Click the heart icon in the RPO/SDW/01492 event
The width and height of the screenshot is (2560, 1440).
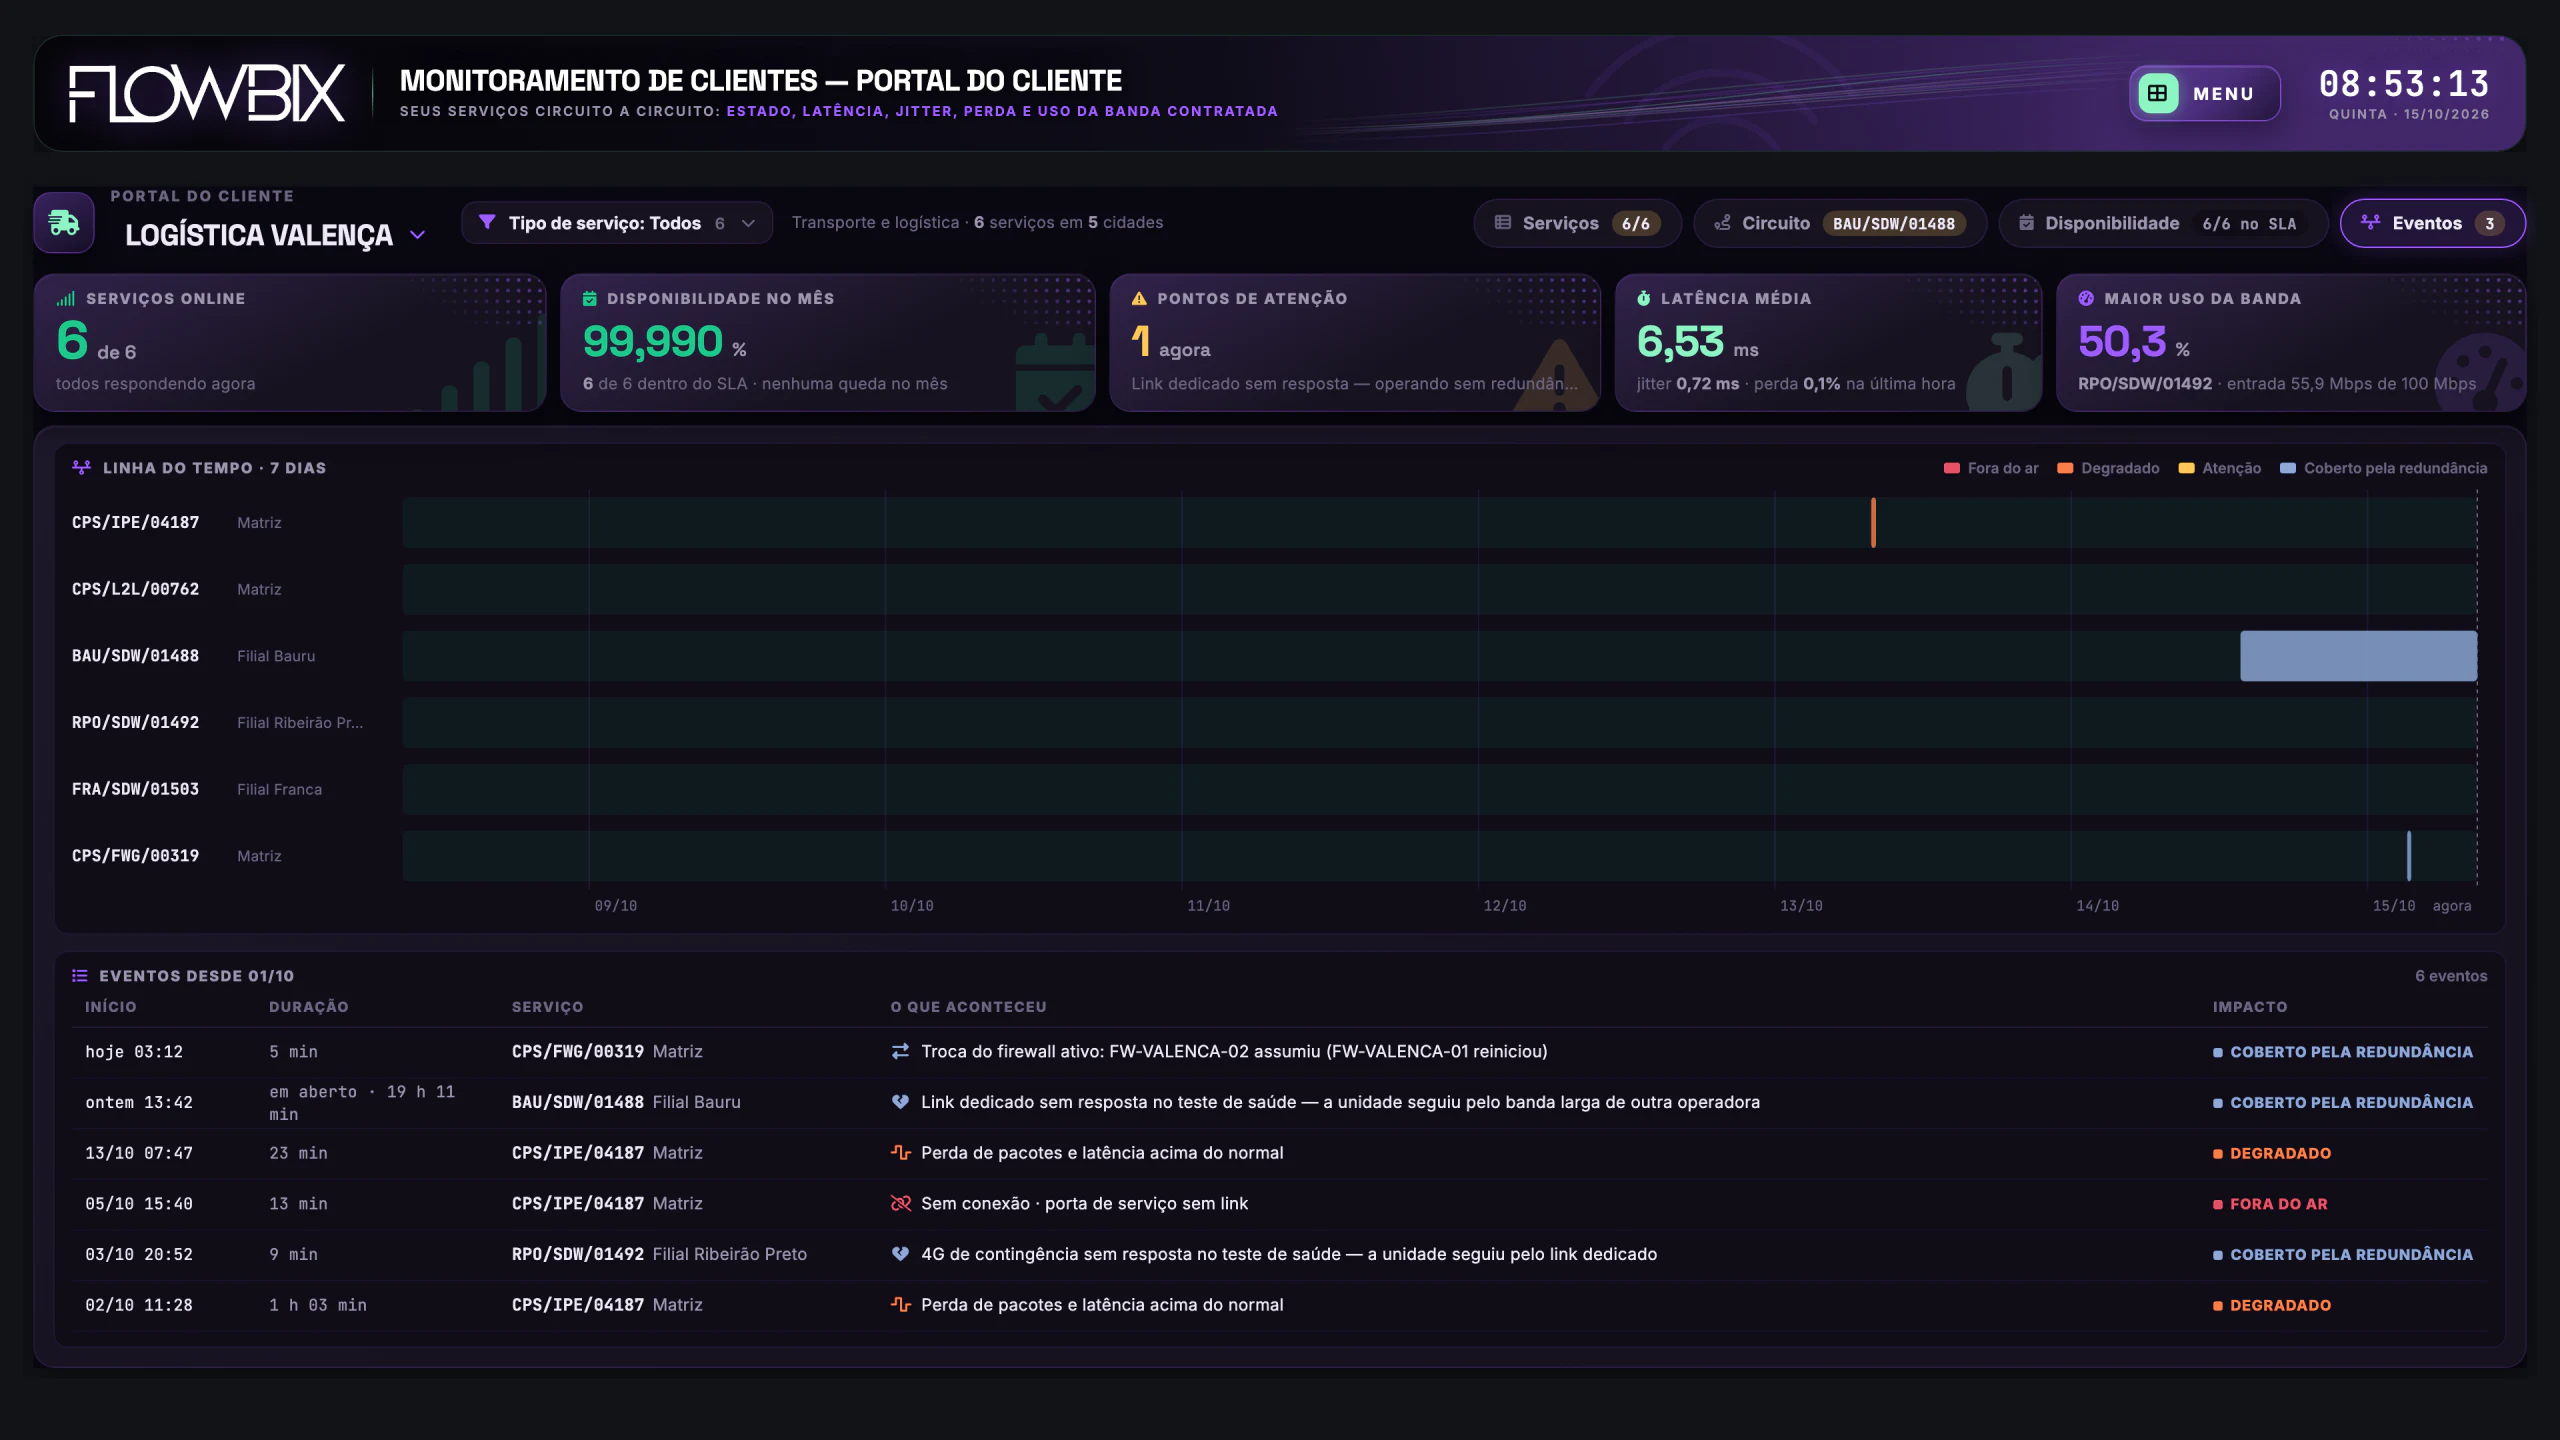[x=900, y=1254]
